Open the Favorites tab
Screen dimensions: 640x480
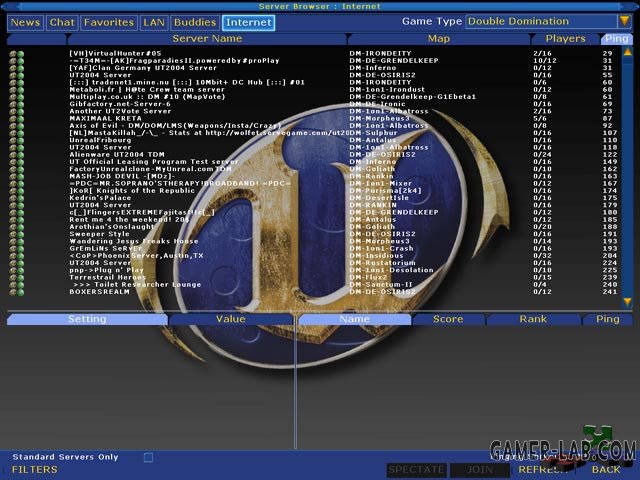(x=109, y=22)
